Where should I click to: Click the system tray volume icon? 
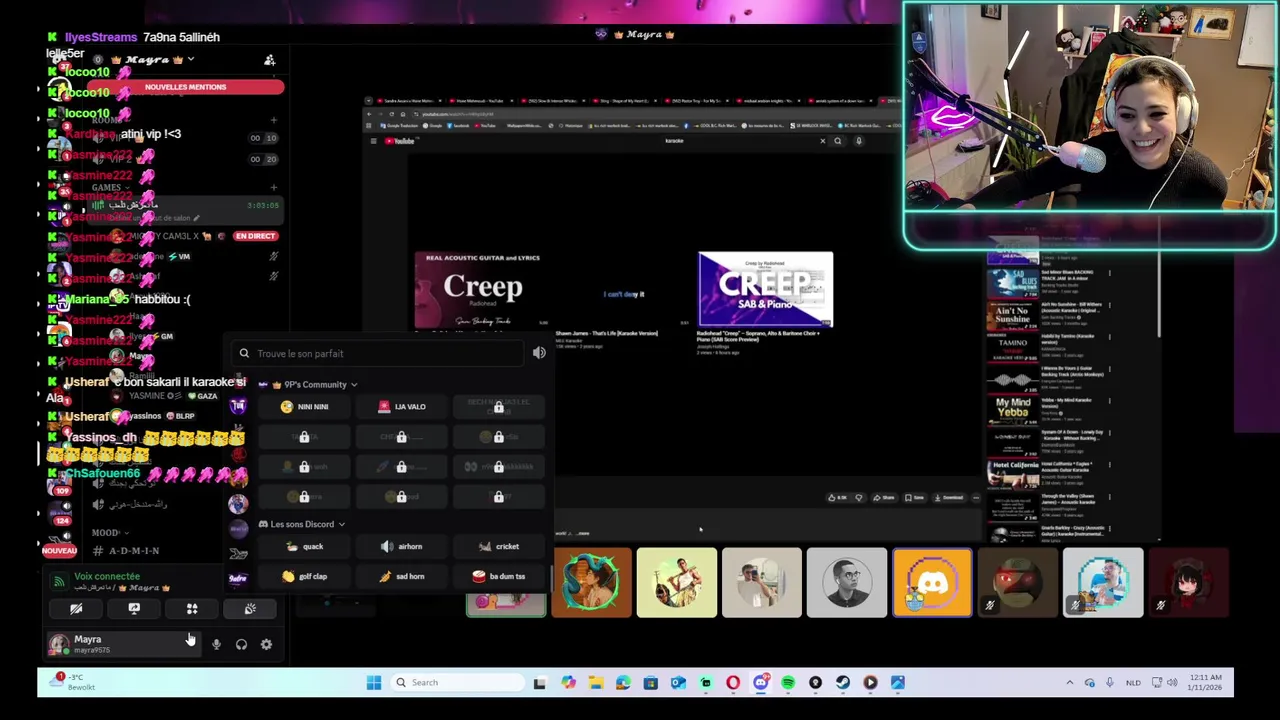pyautogui.click(x=1173, y=683)
